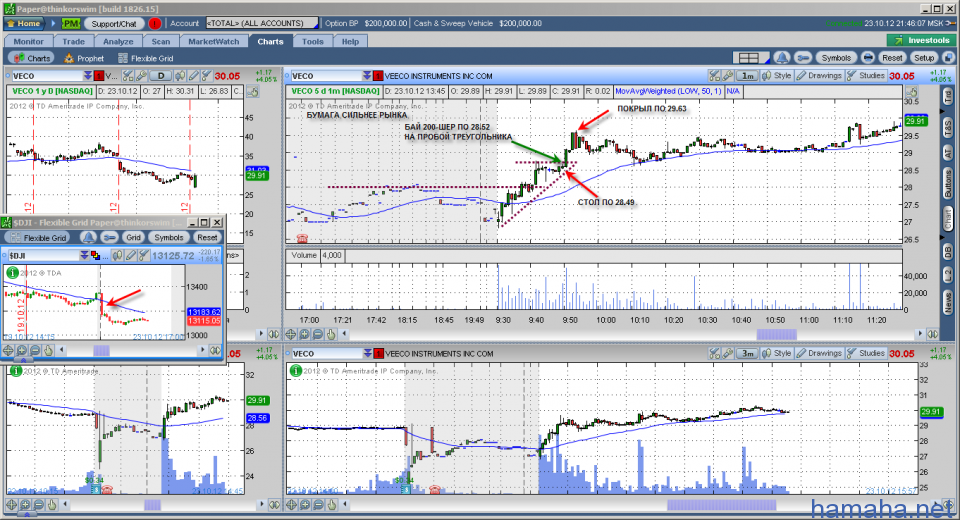Viewport: 960px width, 520px height.
Task: Click the Help tab
Action: coord(350,42)
